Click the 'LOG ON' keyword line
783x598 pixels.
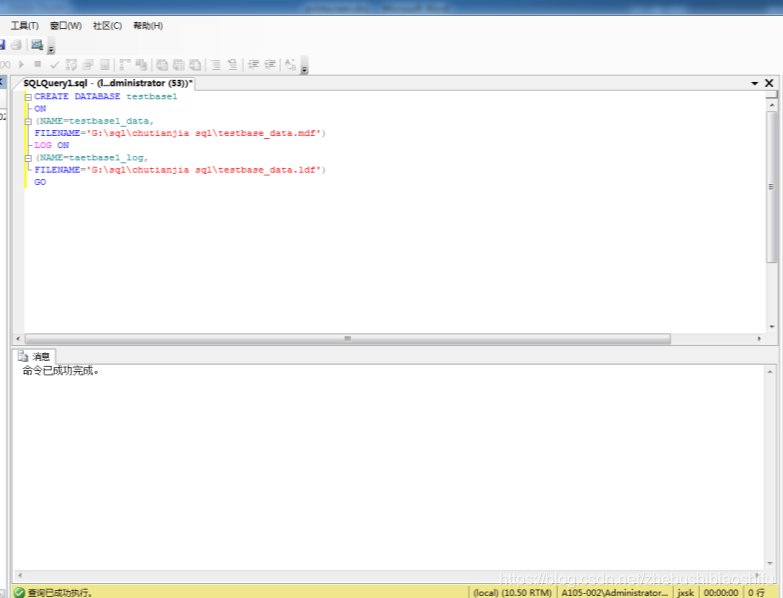pyautogui.click(x=51, y=145)
